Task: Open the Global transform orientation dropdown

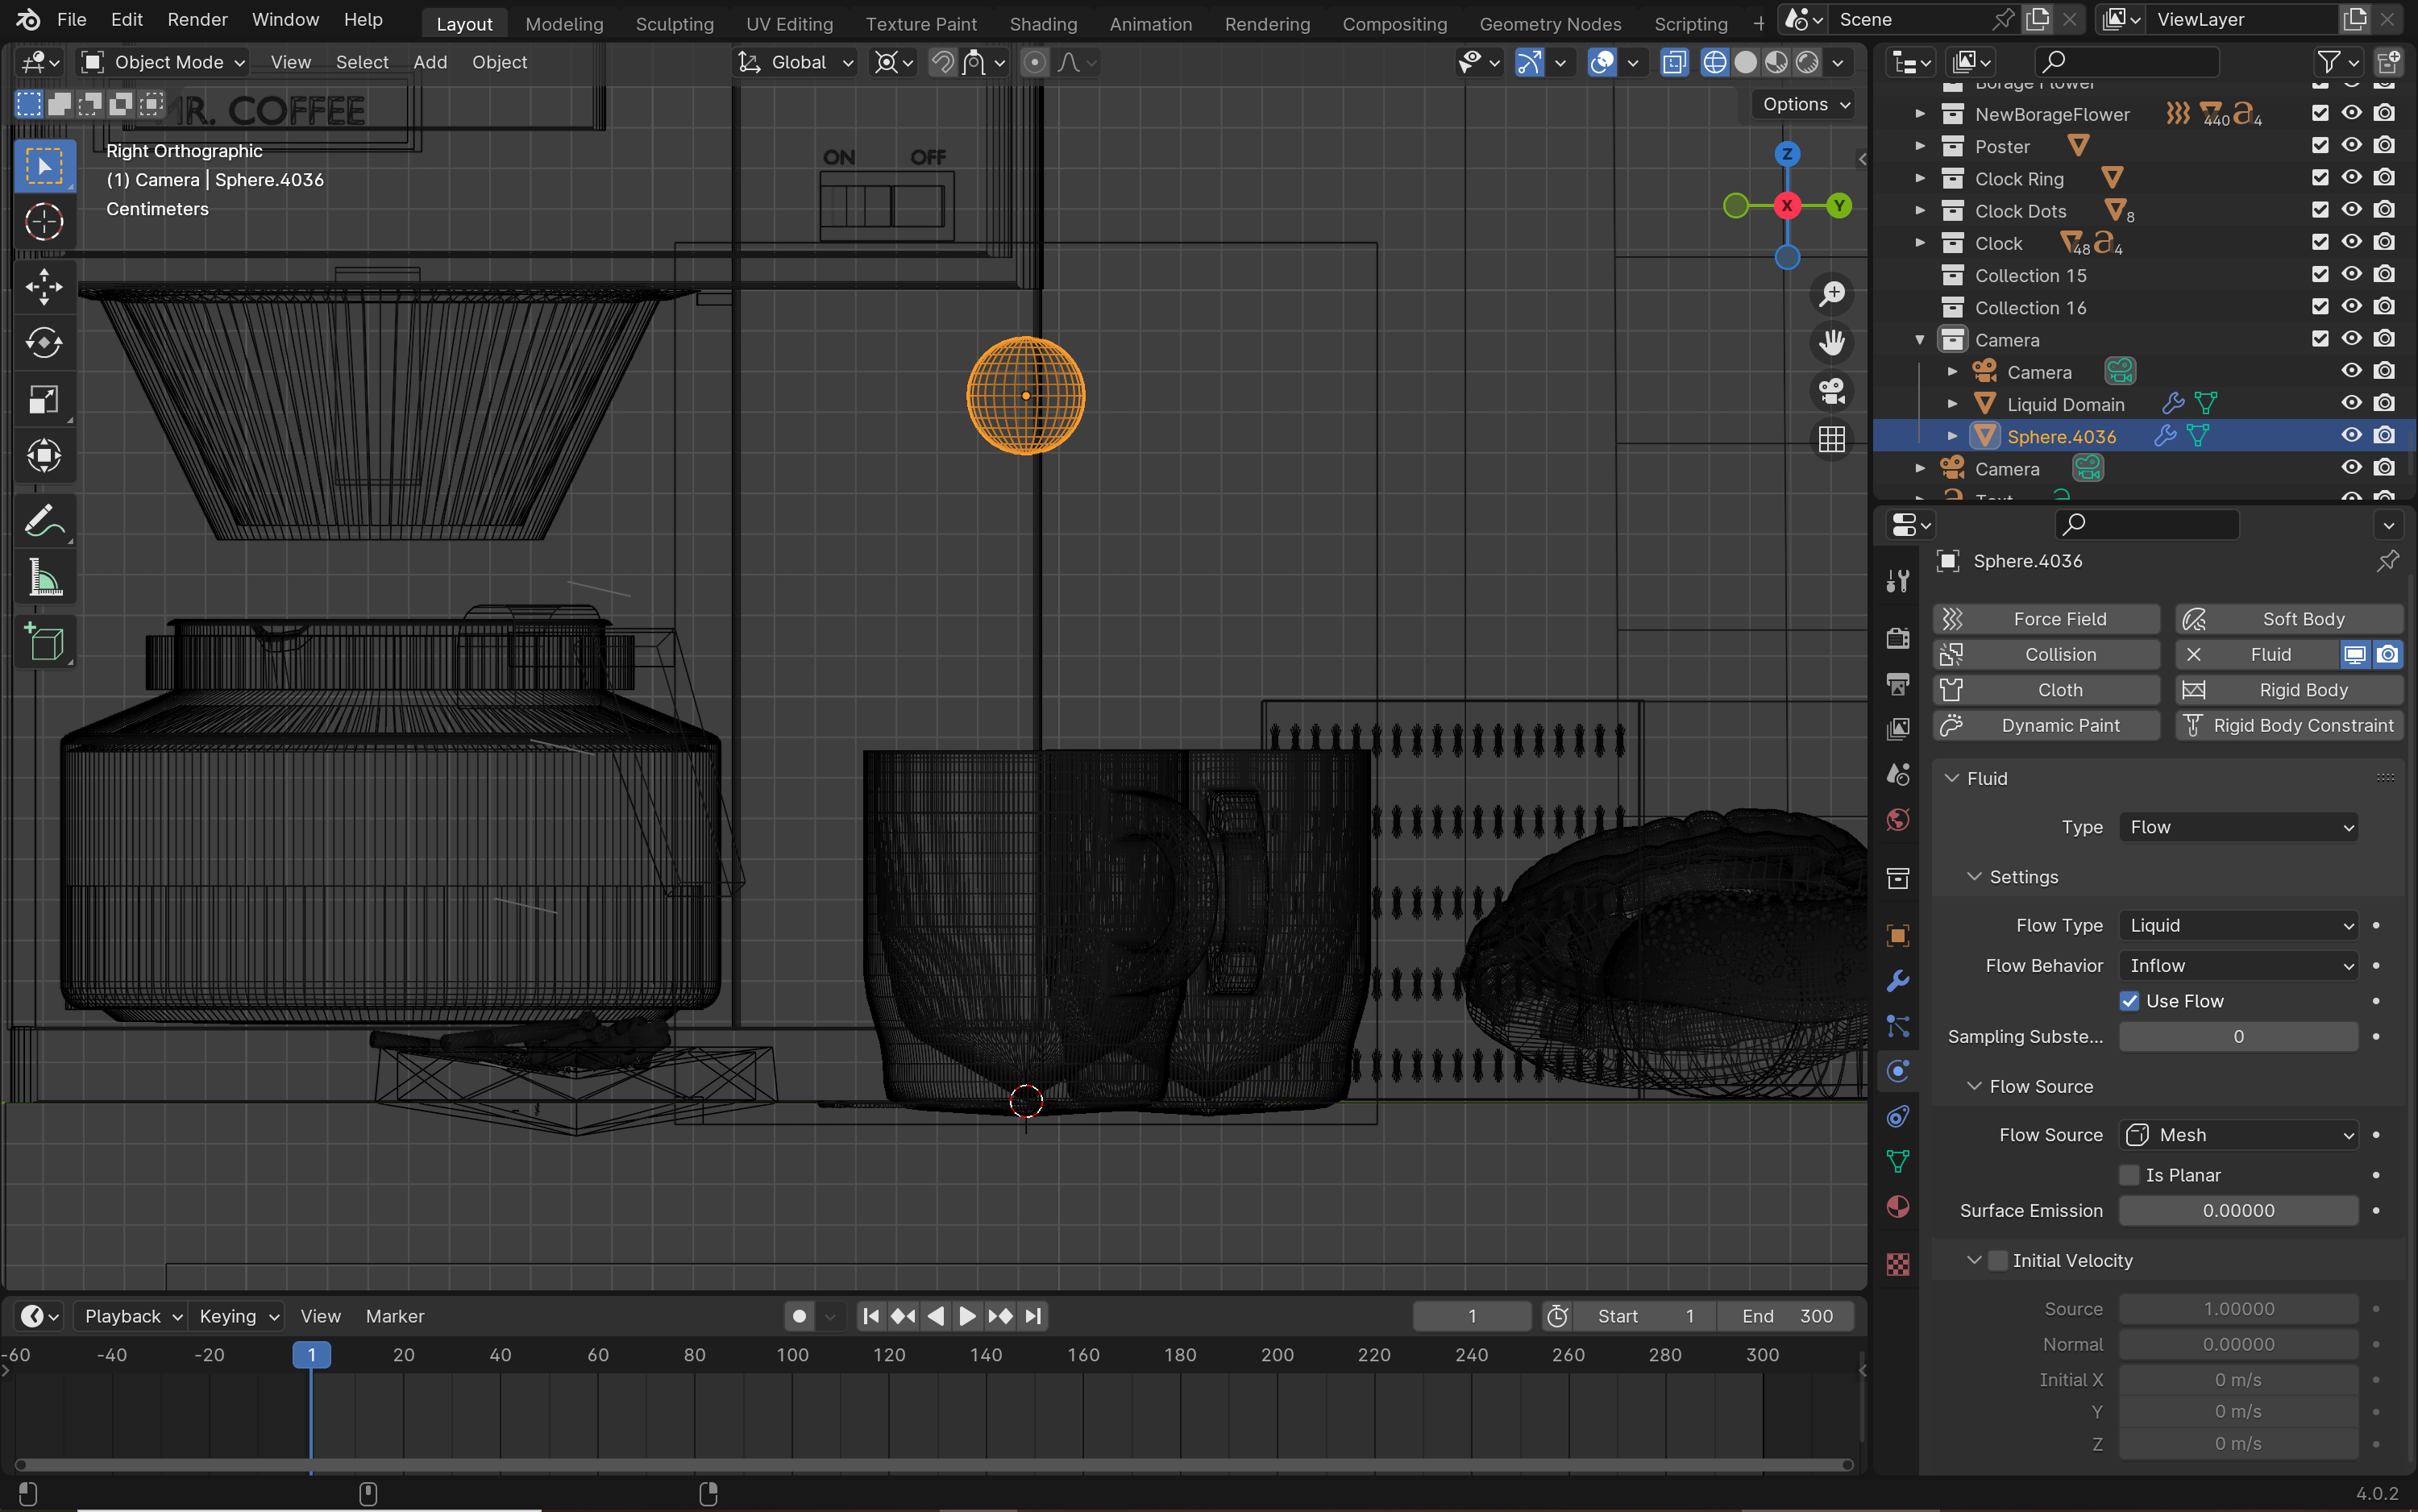Action: tap(796, 62)
